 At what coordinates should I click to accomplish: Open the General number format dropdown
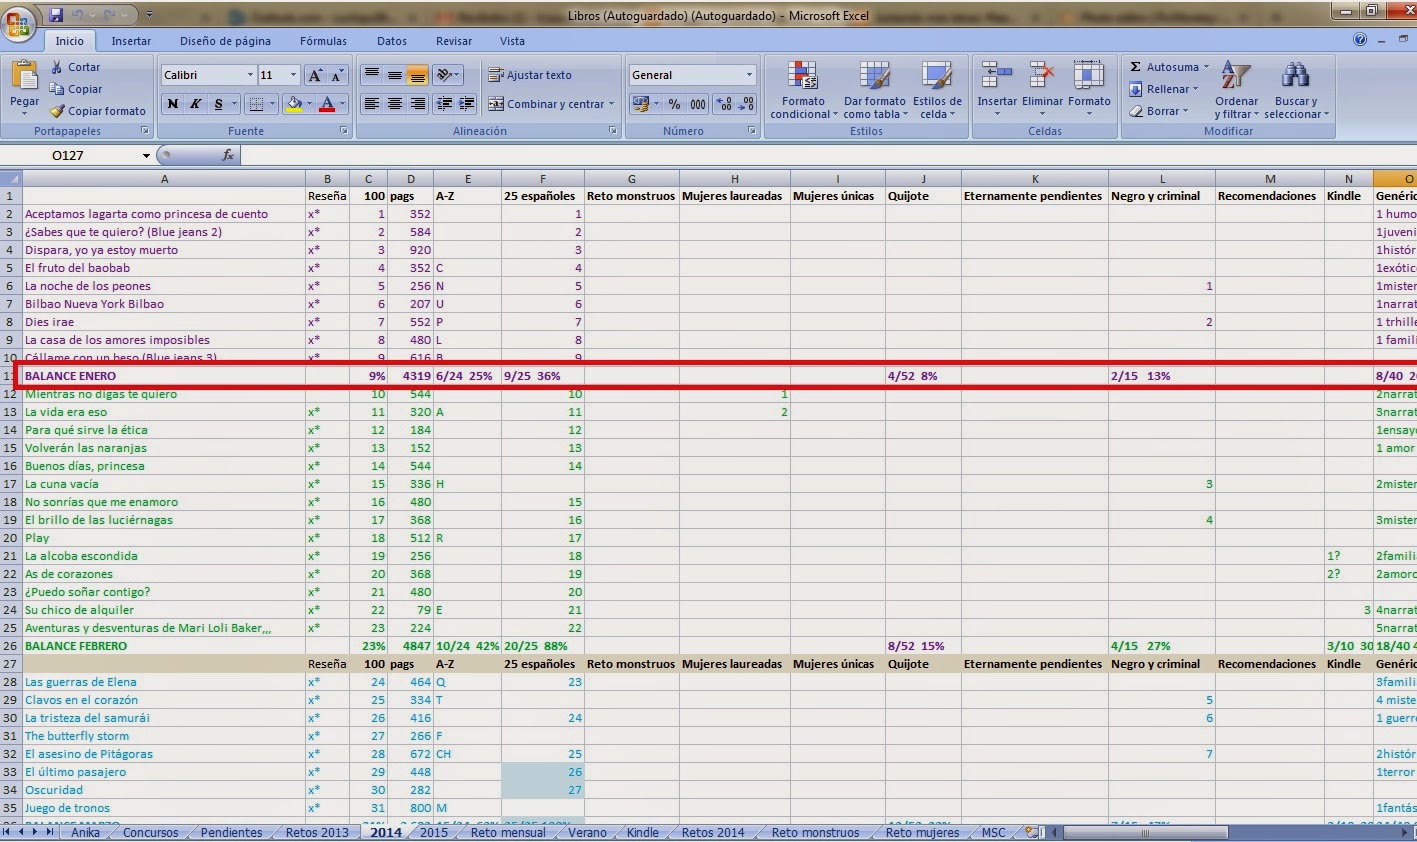click(x=749, y=75)
